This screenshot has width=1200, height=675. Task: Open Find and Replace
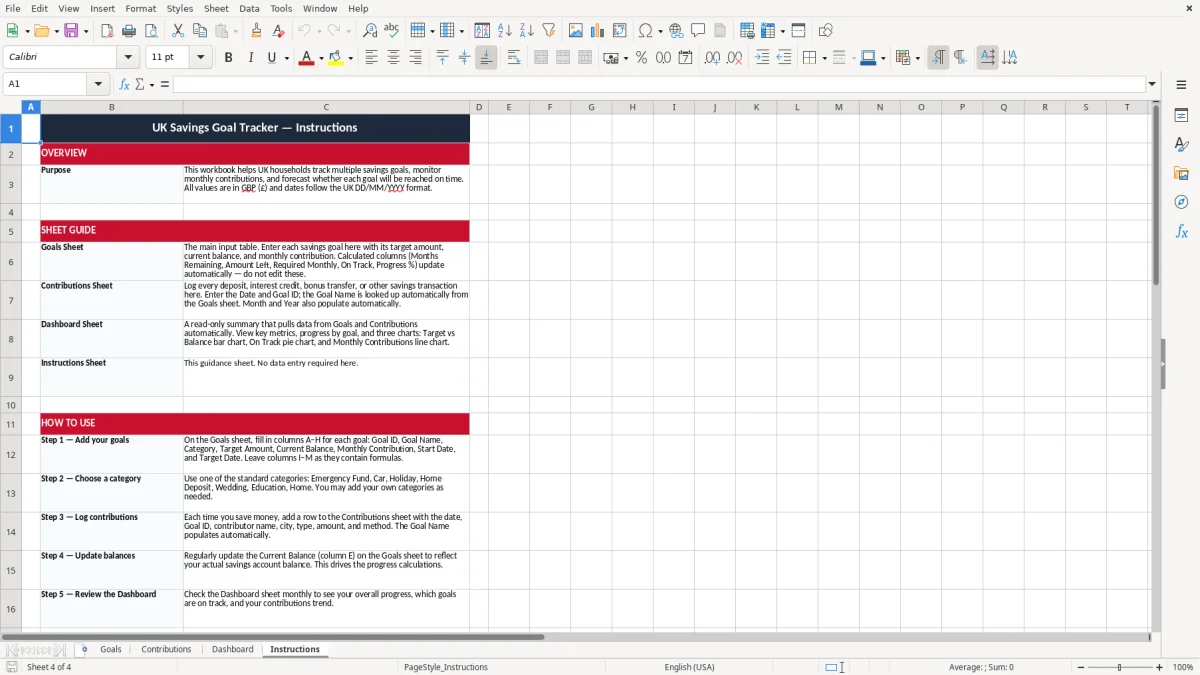(370, 31)
